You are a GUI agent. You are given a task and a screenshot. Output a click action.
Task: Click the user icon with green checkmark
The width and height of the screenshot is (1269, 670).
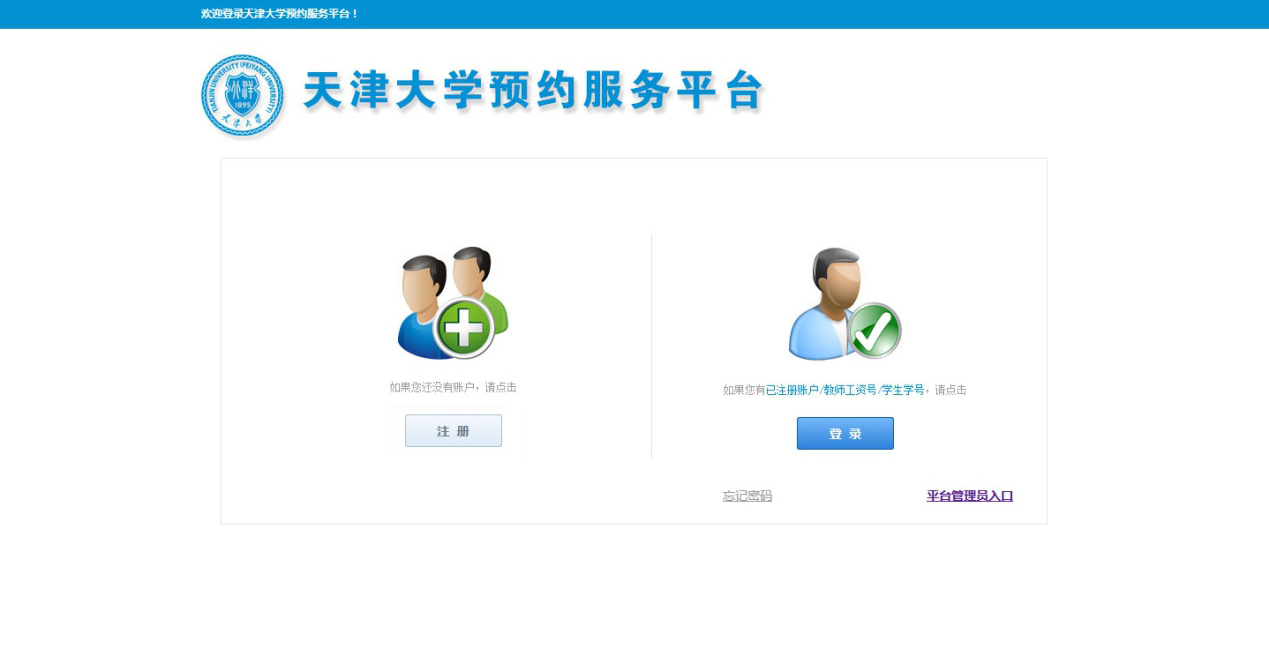(x=845, y=304)
